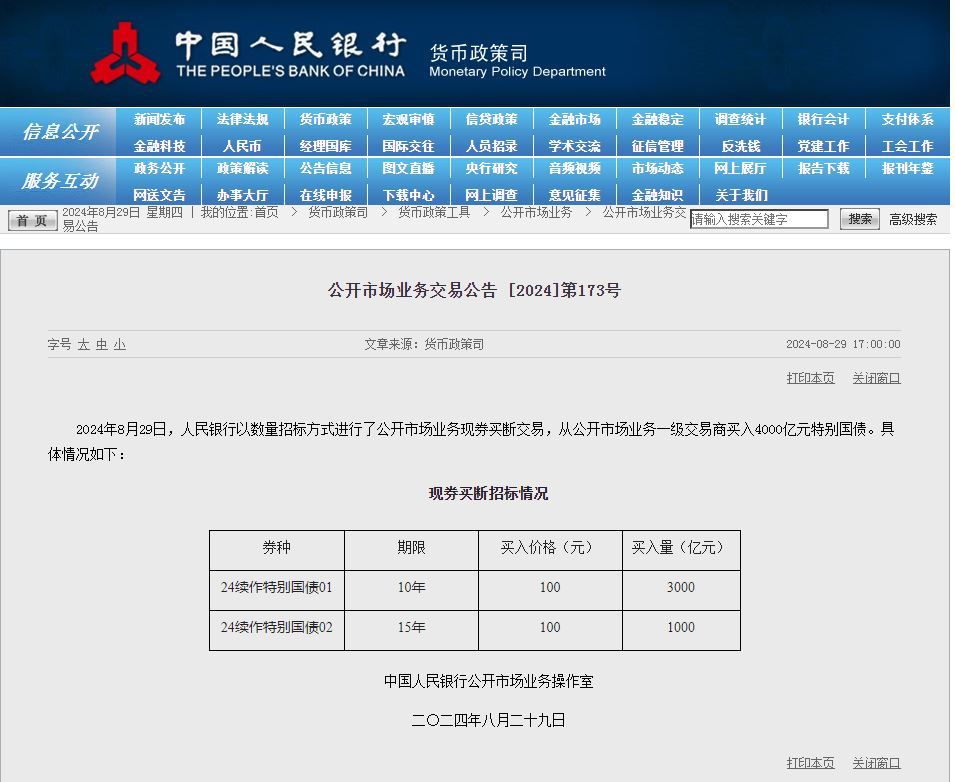Open 货币政策工具 breadcrumb link
Image resolution: width=955 pixels, height=782 pixels.
(x=434, y=212)
